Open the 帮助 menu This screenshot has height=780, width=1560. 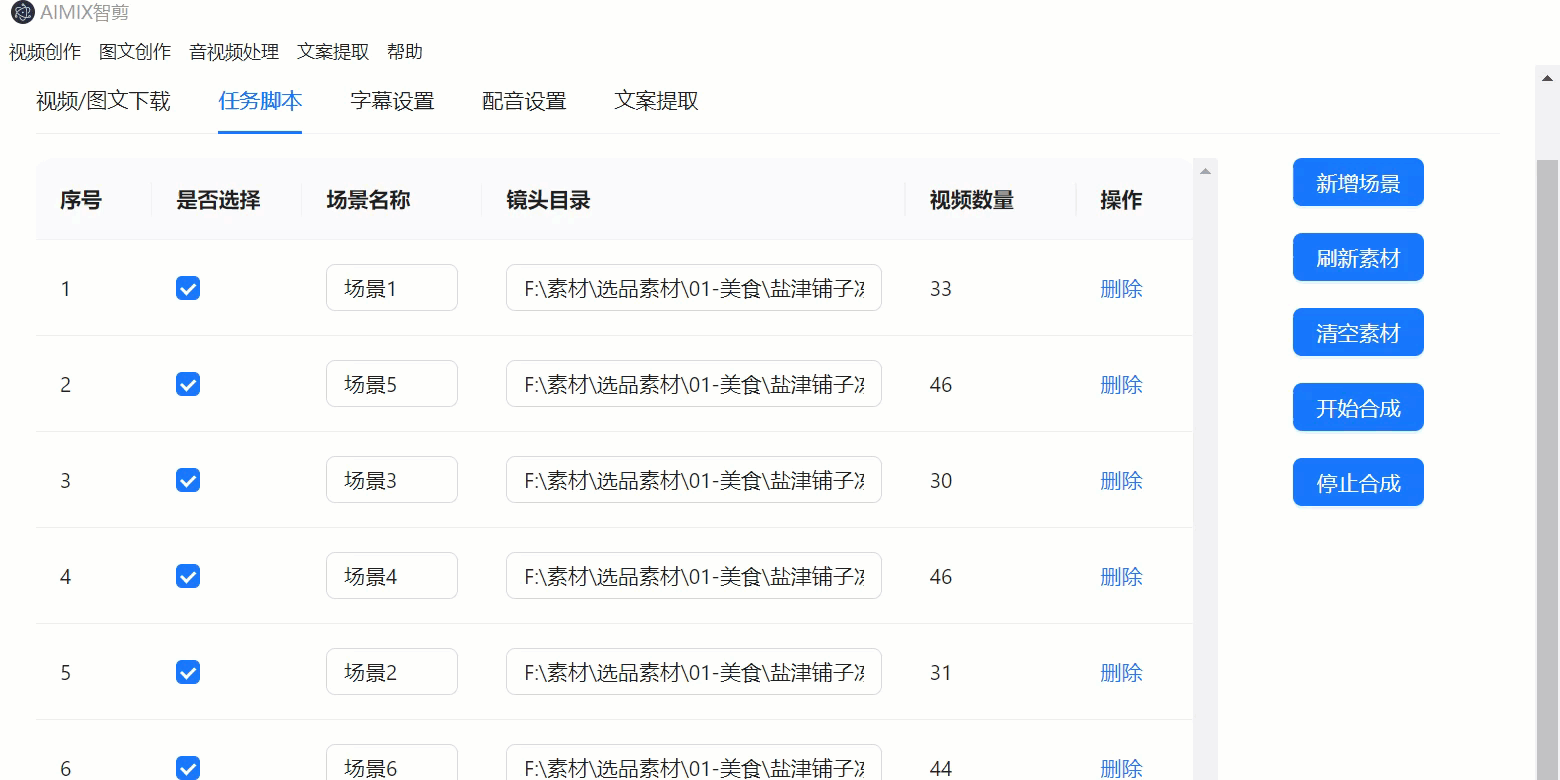click(x=405, y=52)
